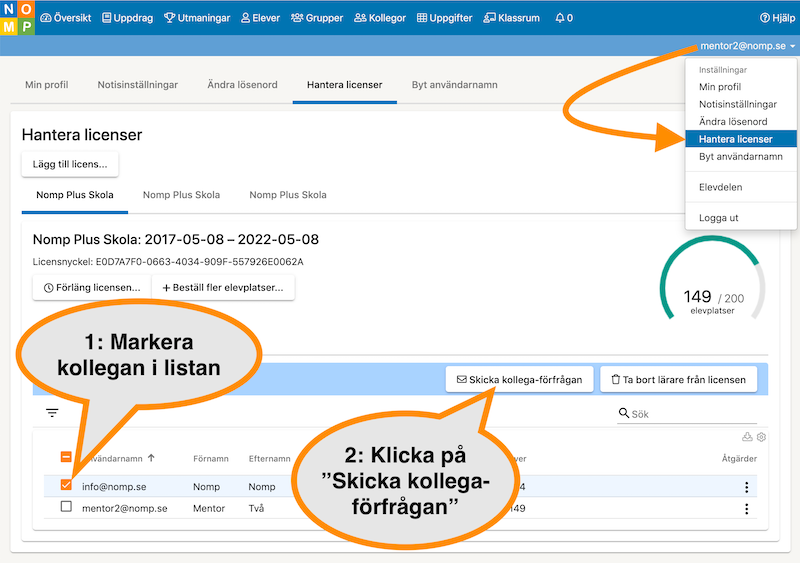The width and height of the screenshot is (800, 563).
Task: Select Hantera licenser in the account menu
Action: click(735, 139)
